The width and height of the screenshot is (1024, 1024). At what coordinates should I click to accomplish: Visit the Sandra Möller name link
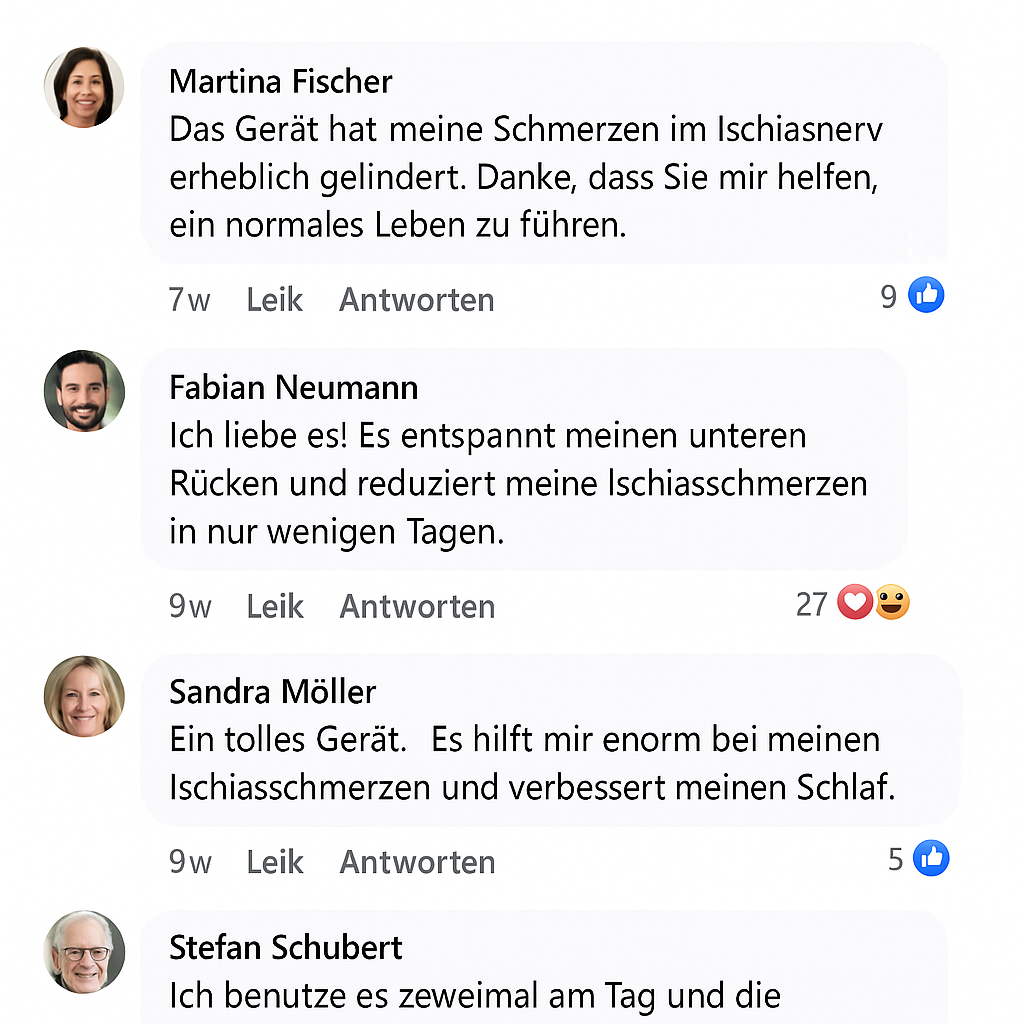click(x=273, y=691)
